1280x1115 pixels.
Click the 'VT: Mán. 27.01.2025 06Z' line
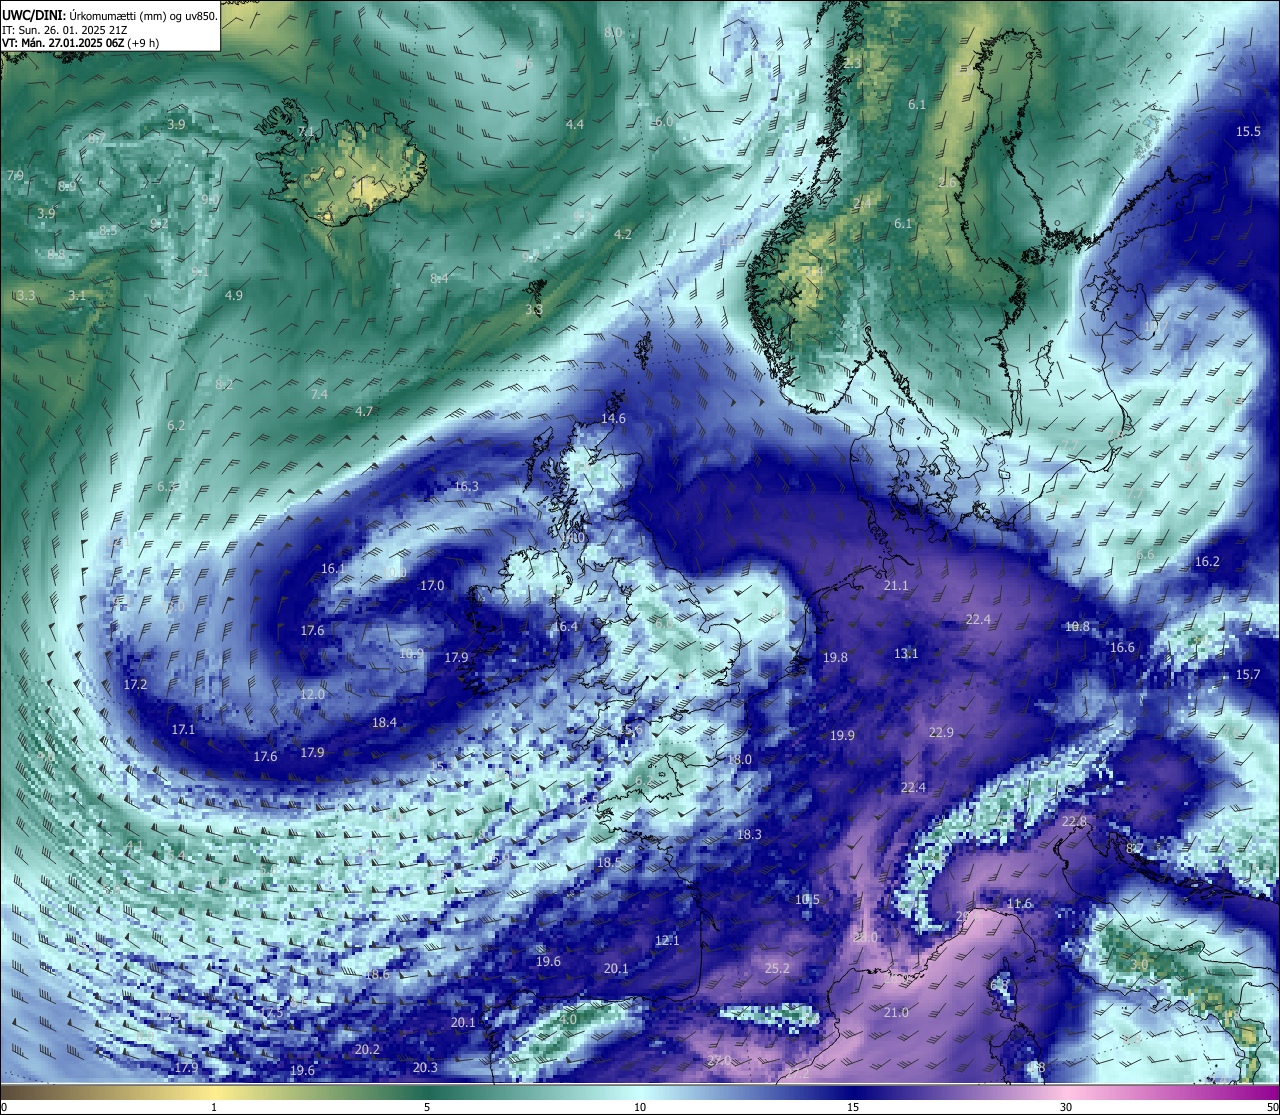click(81, 43)
